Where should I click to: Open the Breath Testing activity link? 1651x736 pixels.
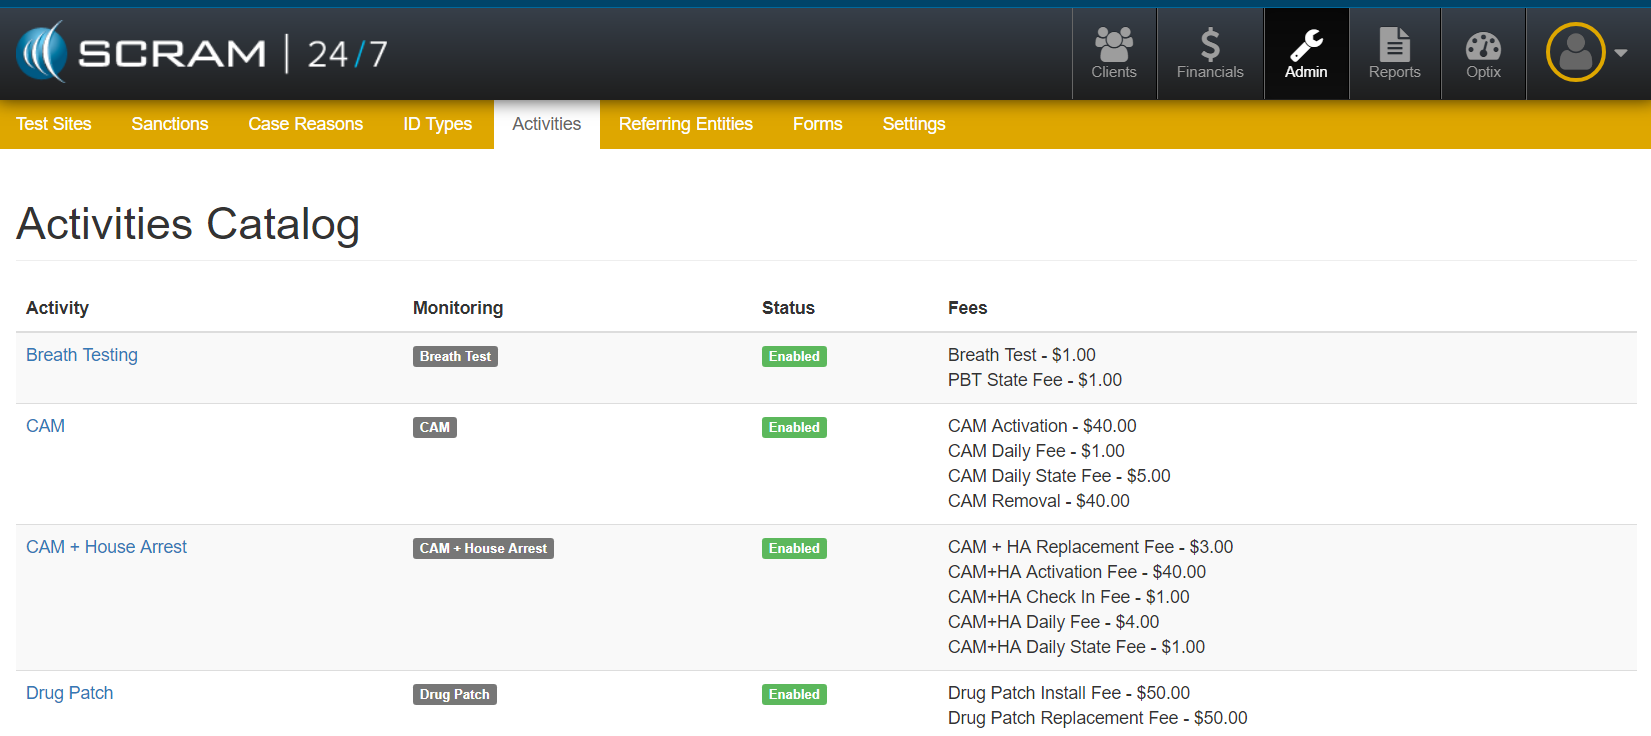(82, 355)
